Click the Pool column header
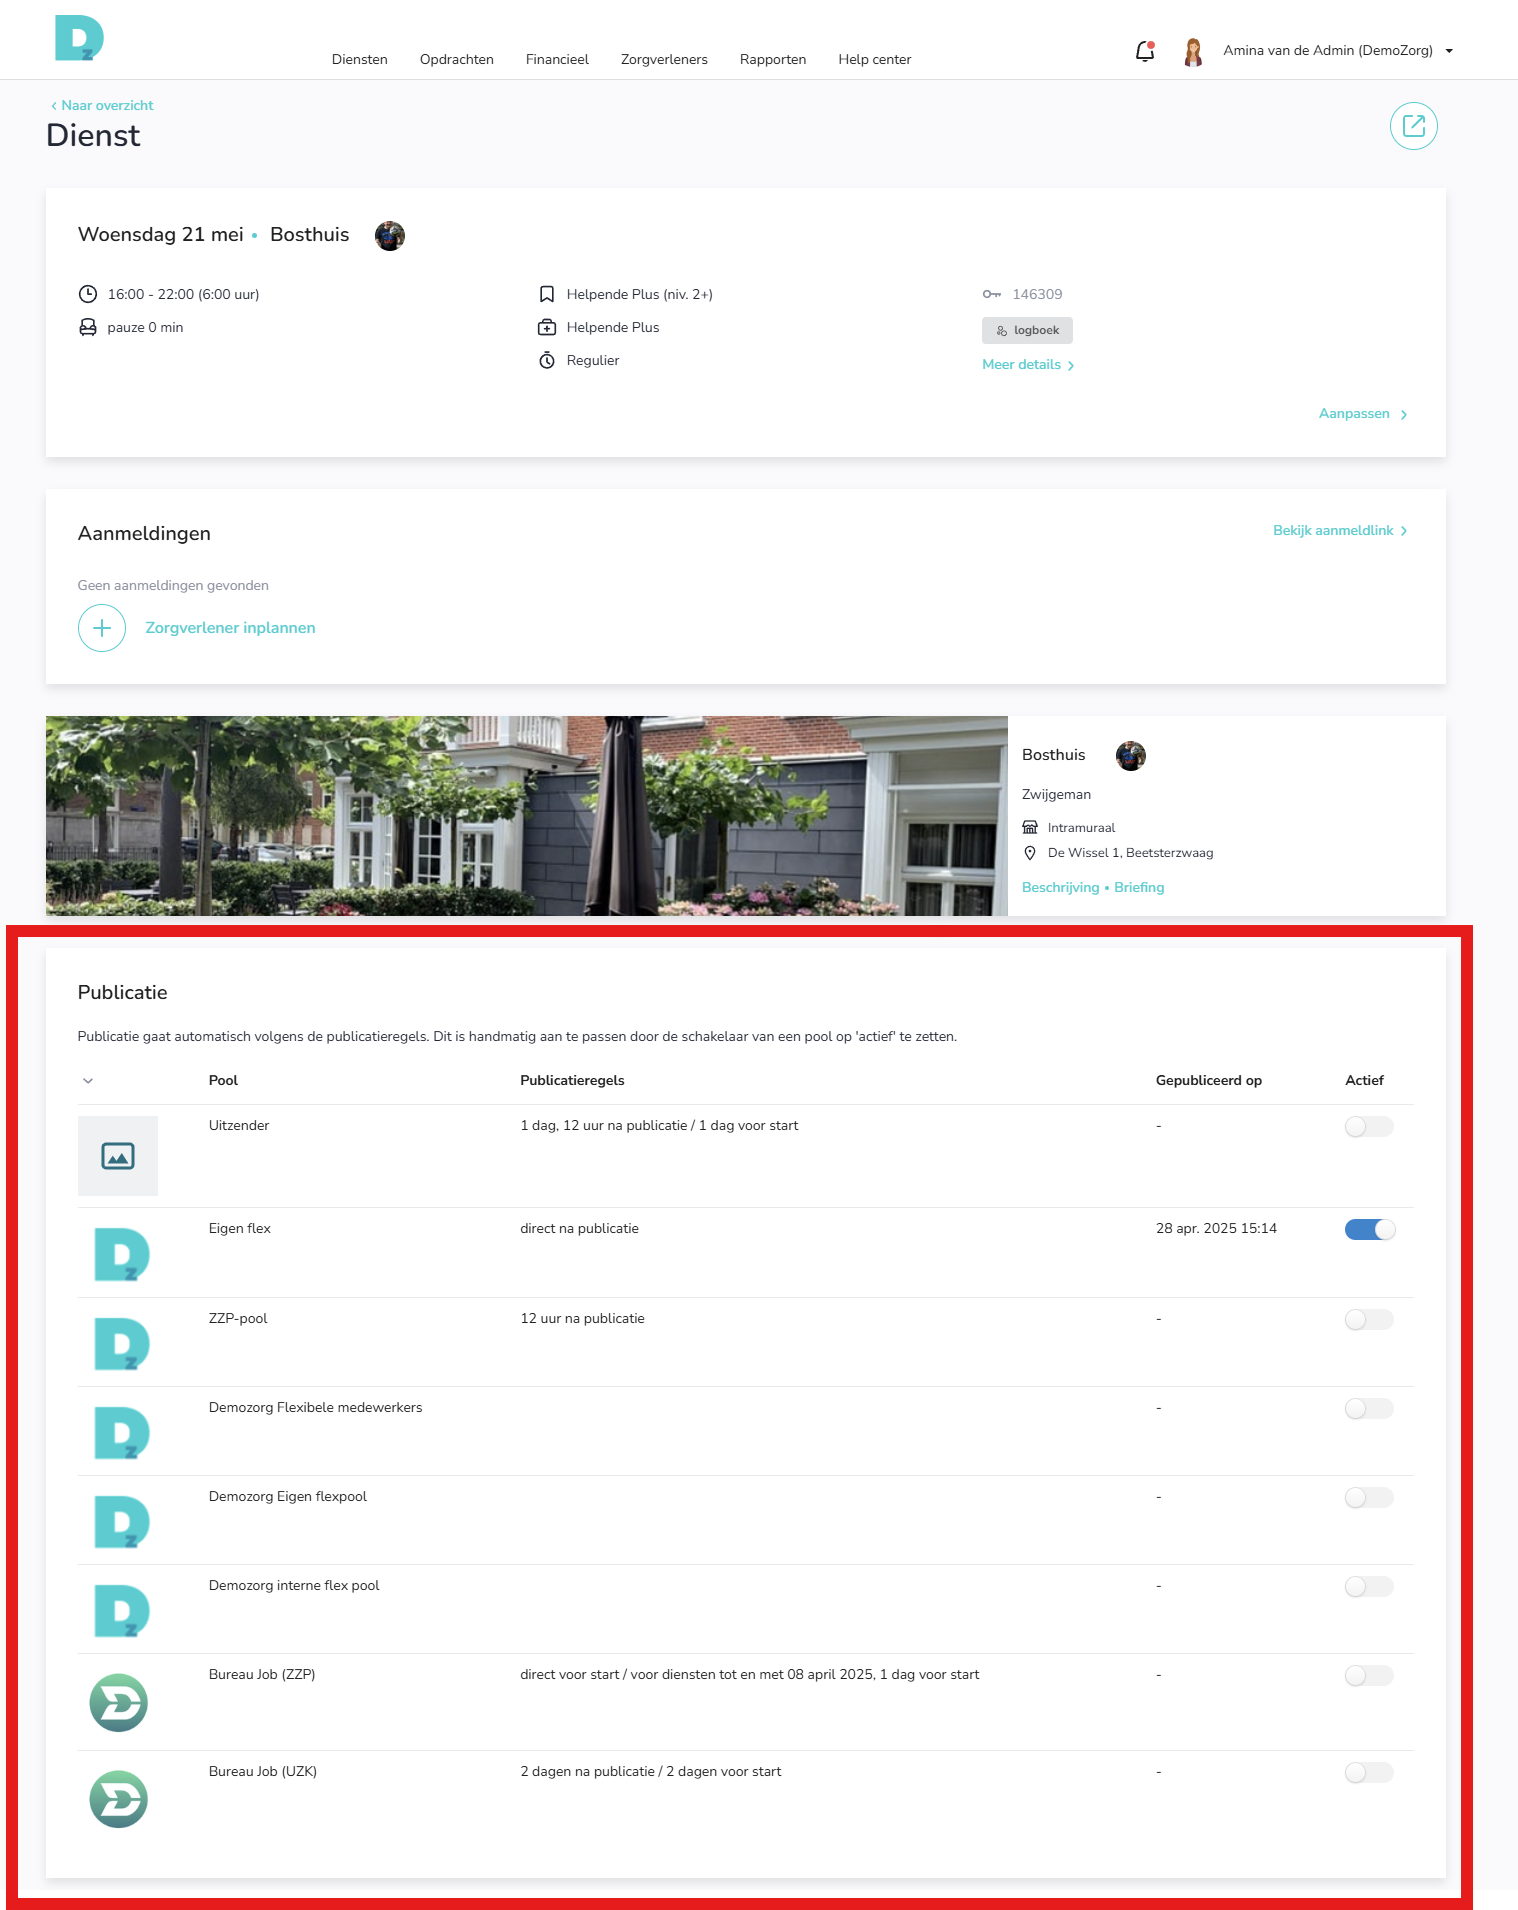1518x1910 pixels. [x=223, y=1081]
